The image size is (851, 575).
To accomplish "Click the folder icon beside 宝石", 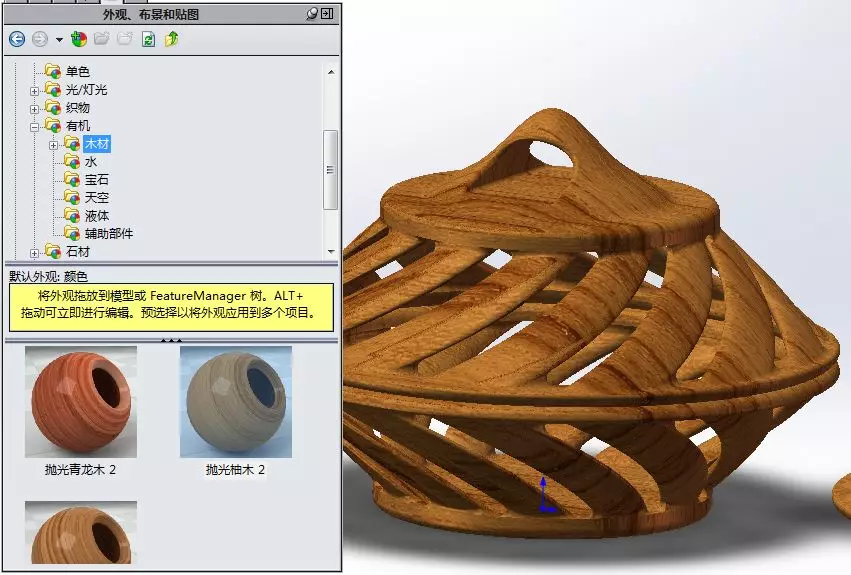I will point(72,179).
